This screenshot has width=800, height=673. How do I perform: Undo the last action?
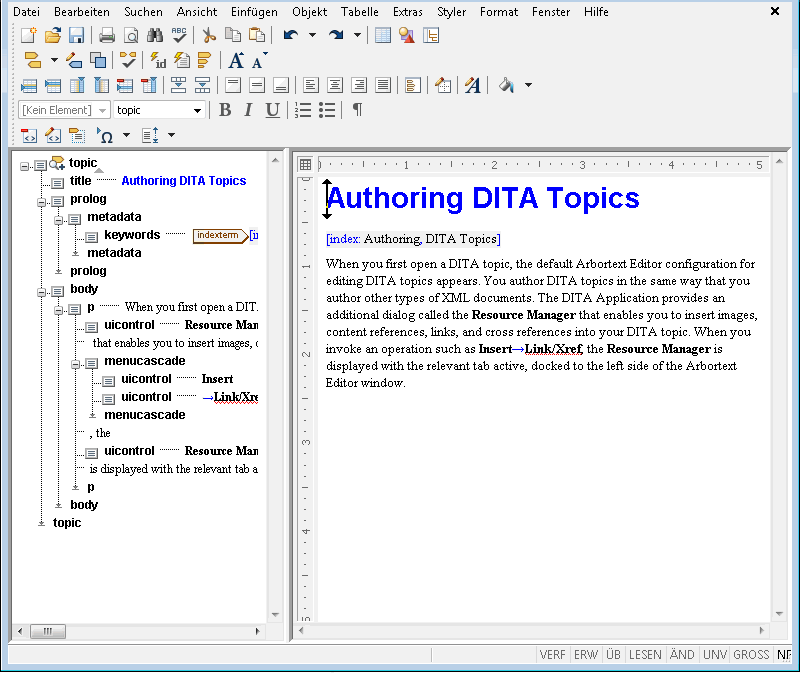pyautogui.click(x=291, y=35)
